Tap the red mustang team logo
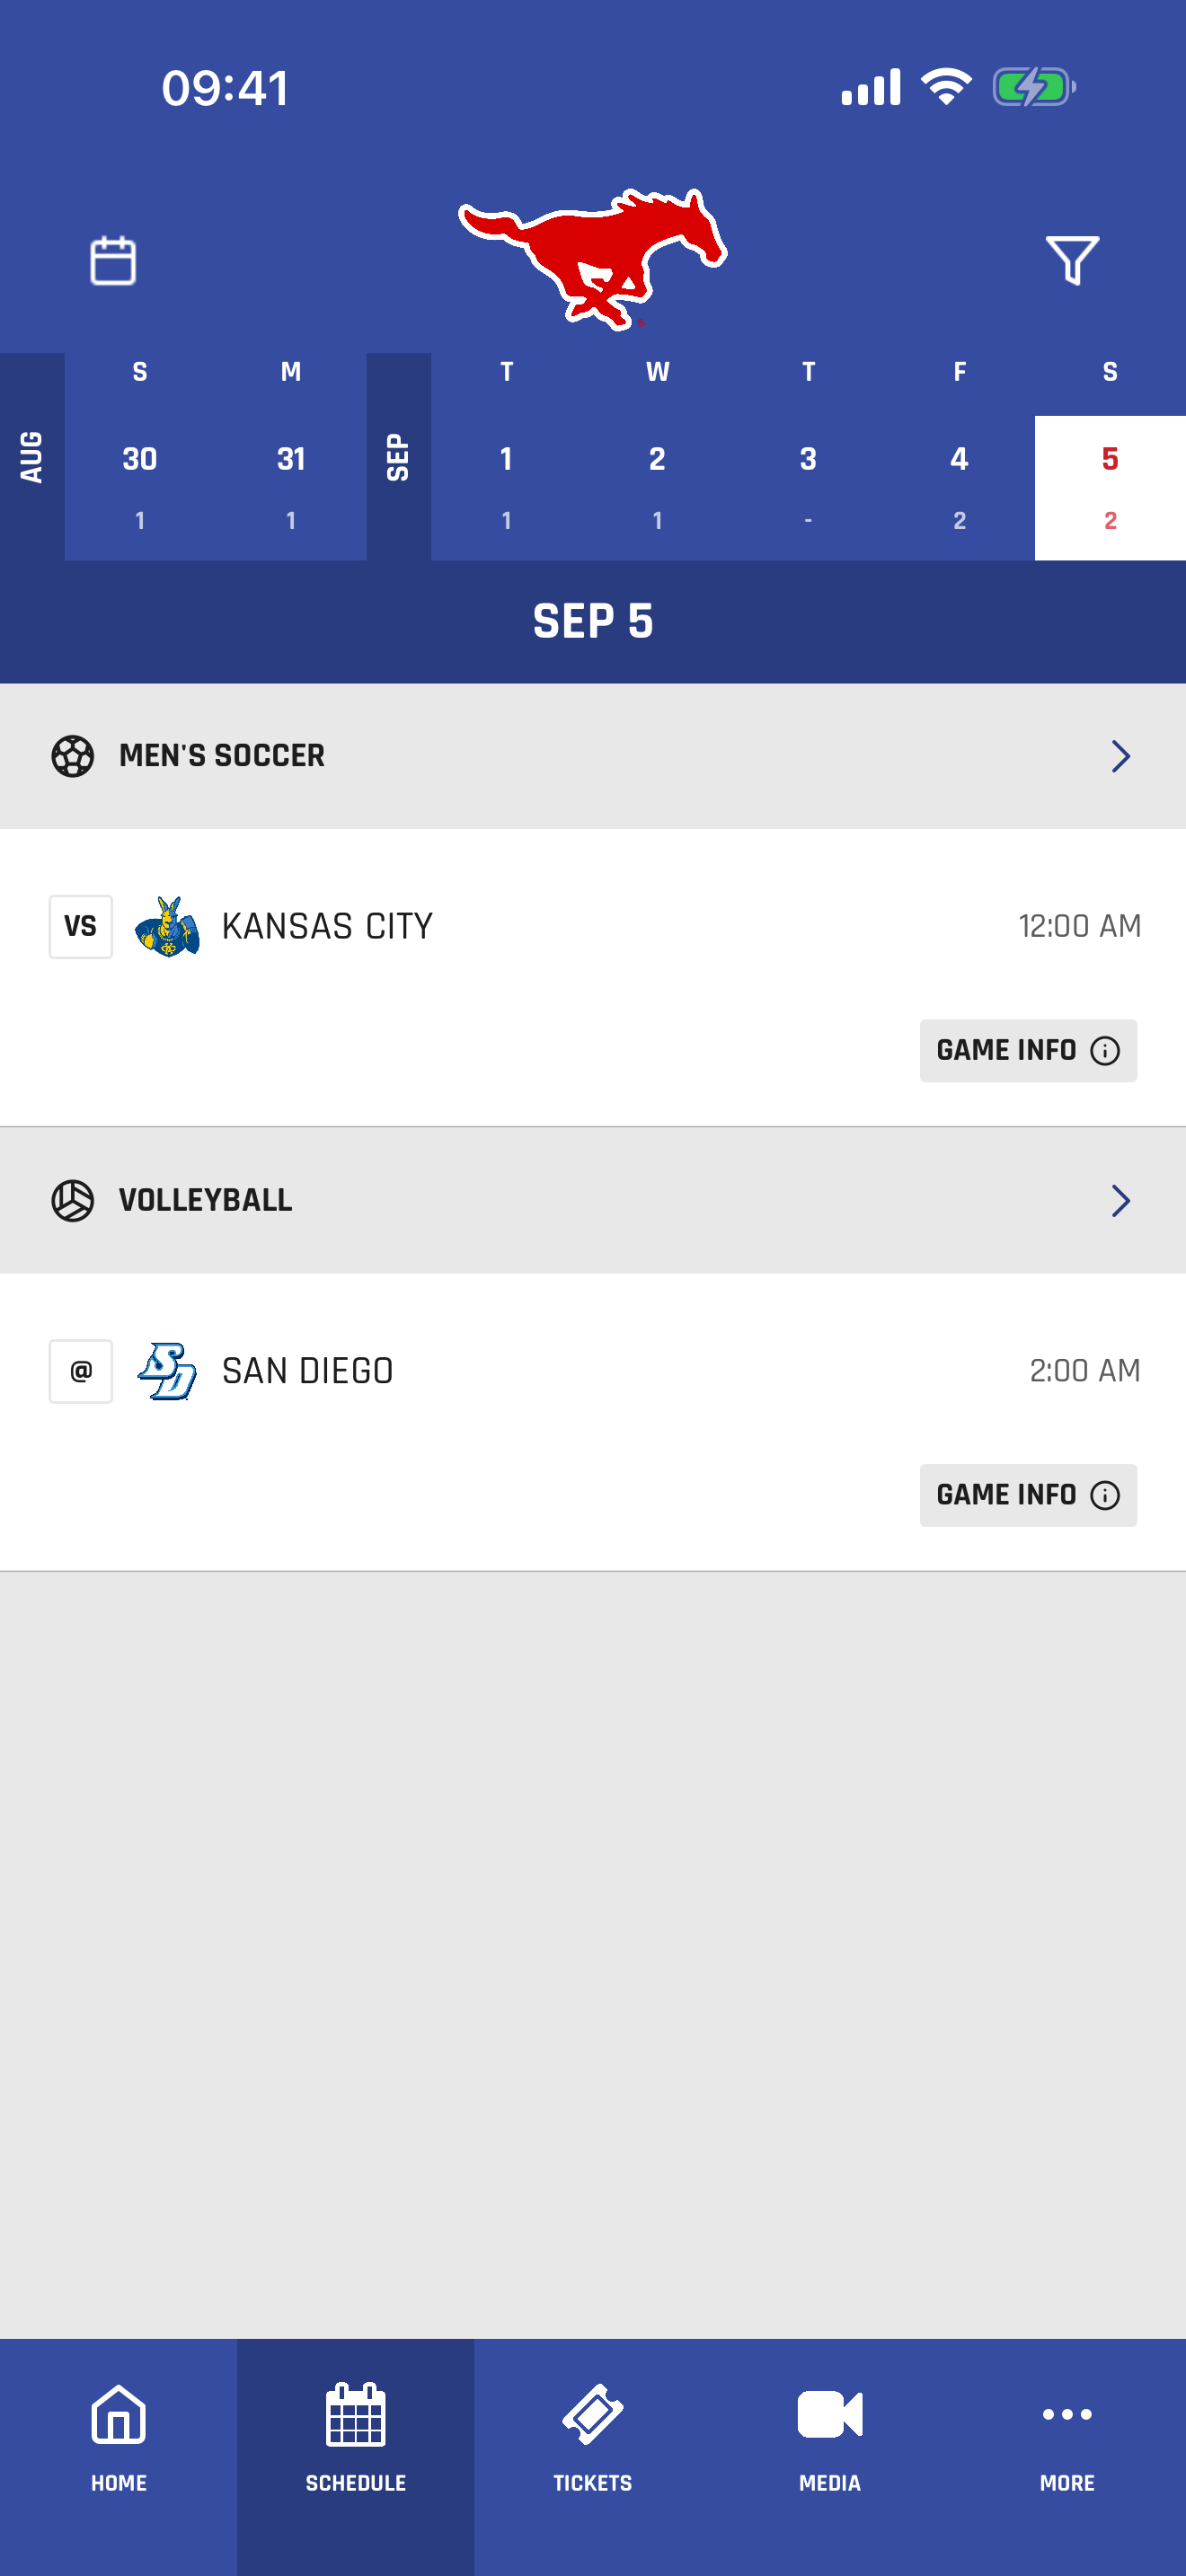1186x2576 pixels. [x=593, y=259]
